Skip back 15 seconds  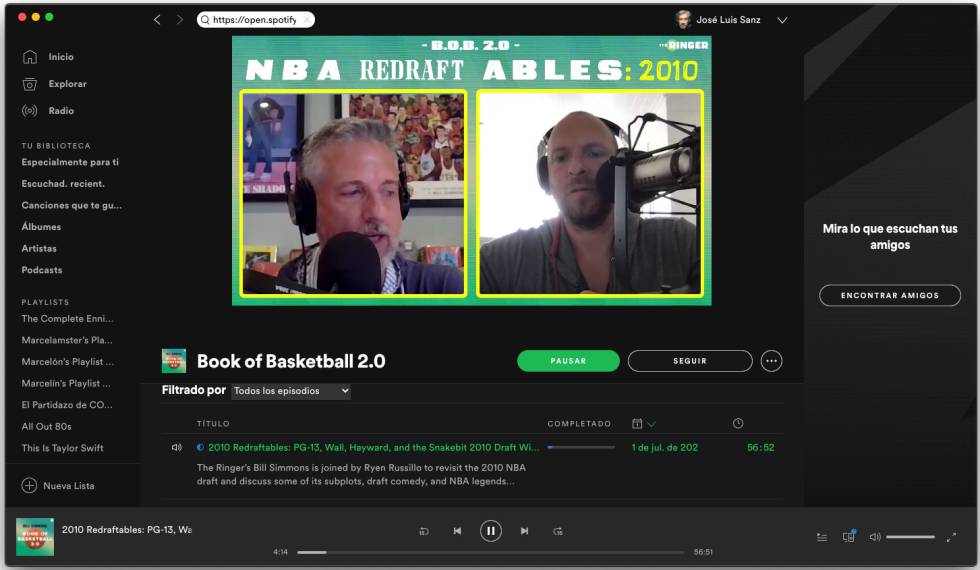(x=424, y=531)
